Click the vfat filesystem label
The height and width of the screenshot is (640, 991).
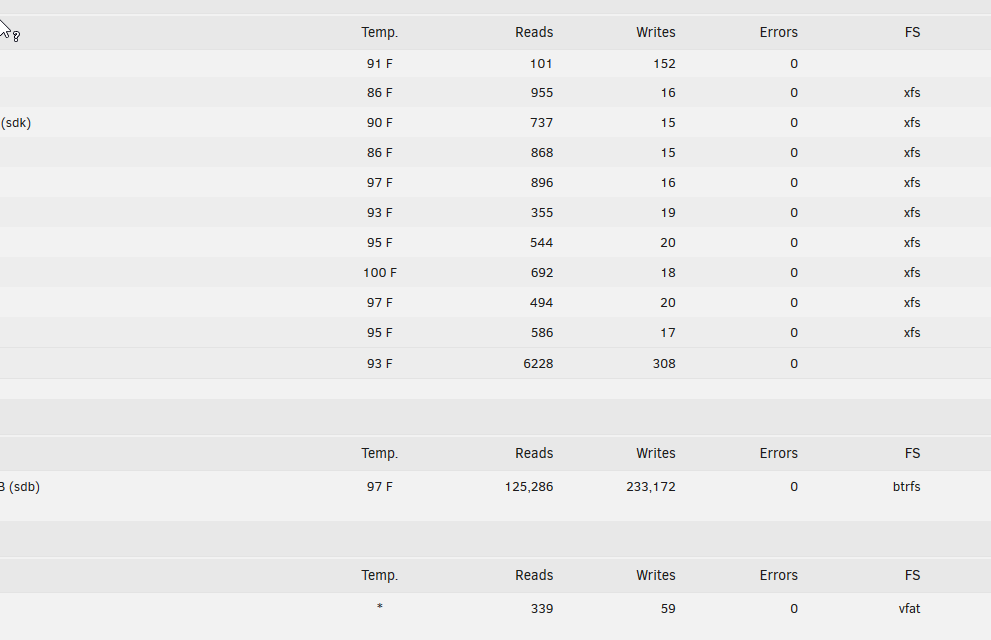pos(909,608)
